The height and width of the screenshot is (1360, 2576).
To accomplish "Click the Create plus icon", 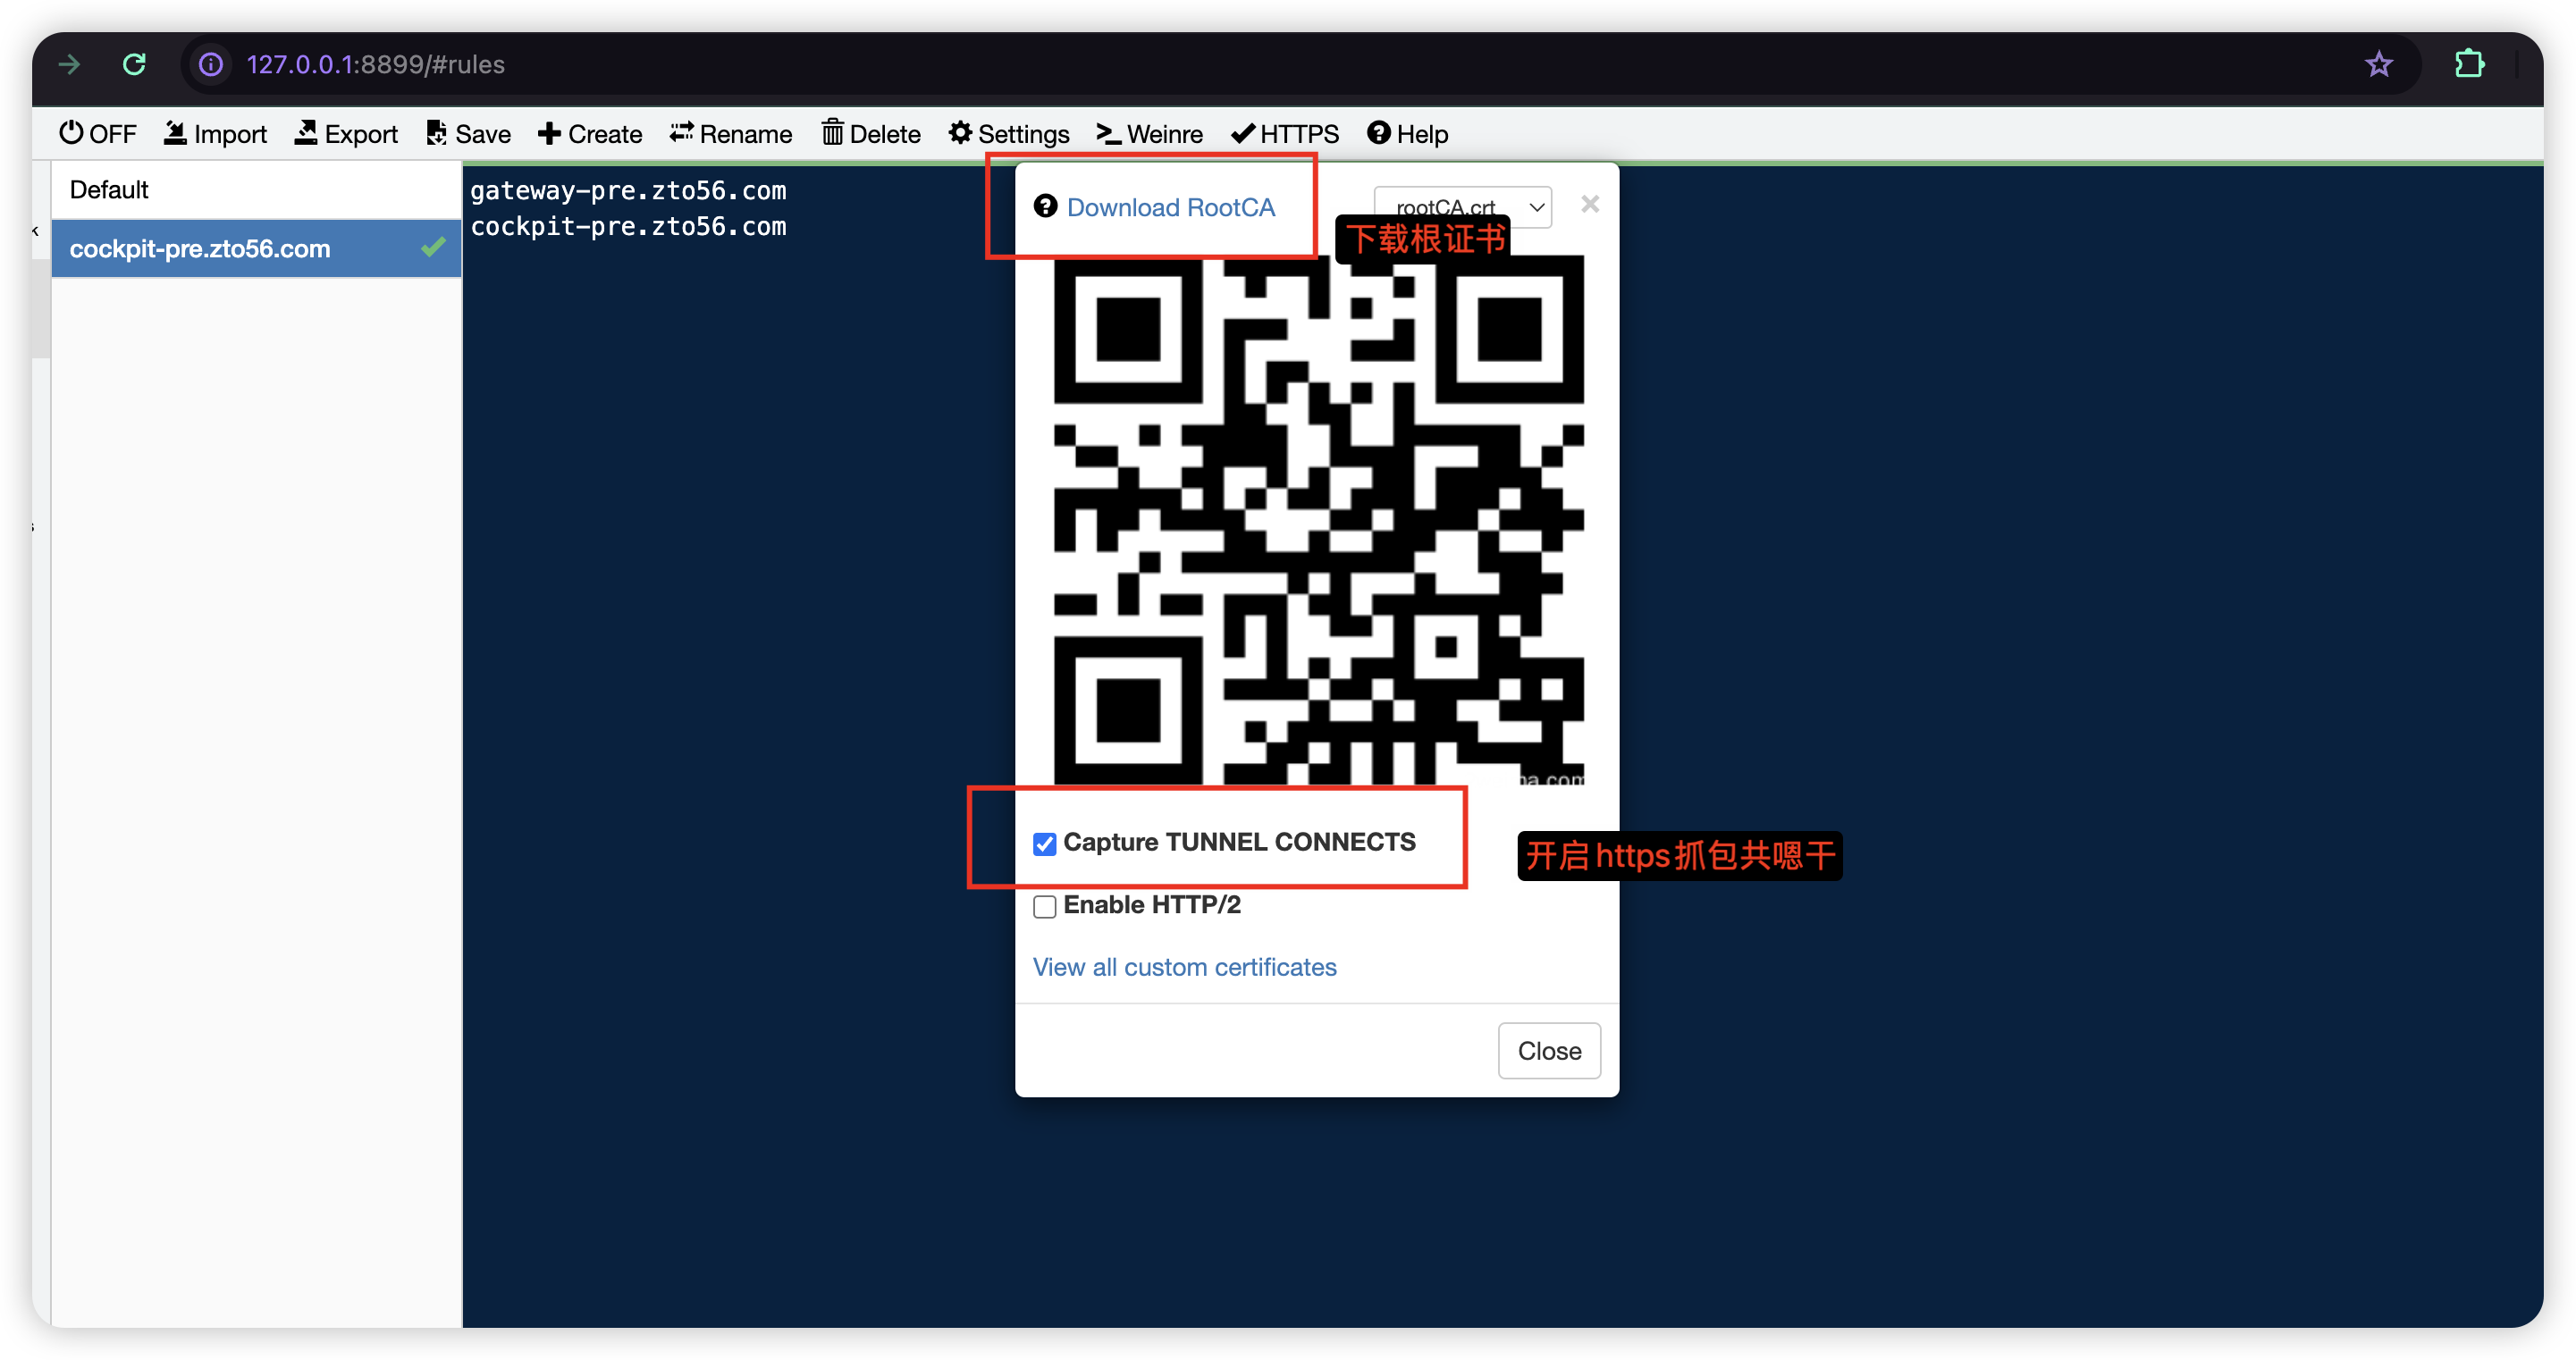I will (549, 133).
